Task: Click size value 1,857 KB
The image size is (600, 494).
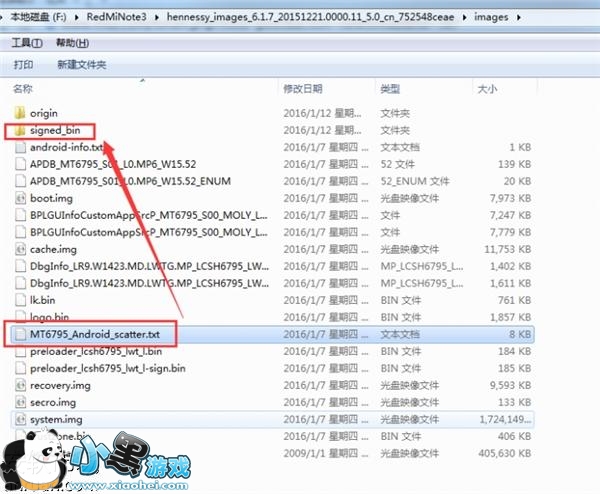Action: 511,317
